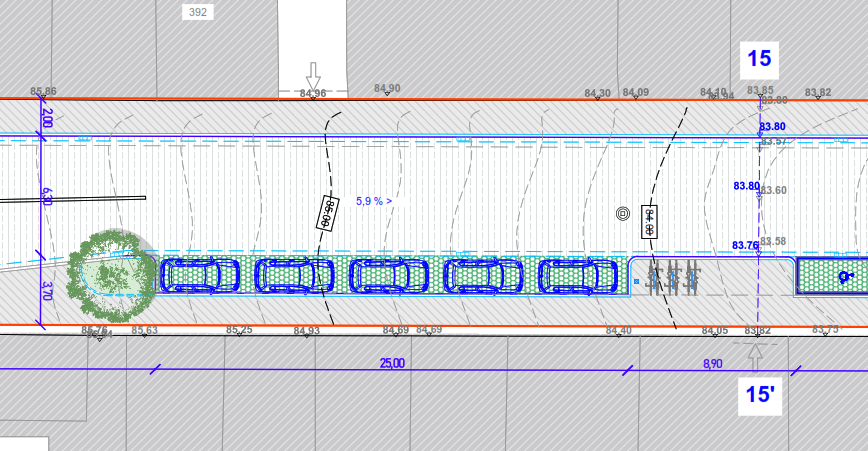Select the middle car in the parking row
868x451 pixels.
388,275
